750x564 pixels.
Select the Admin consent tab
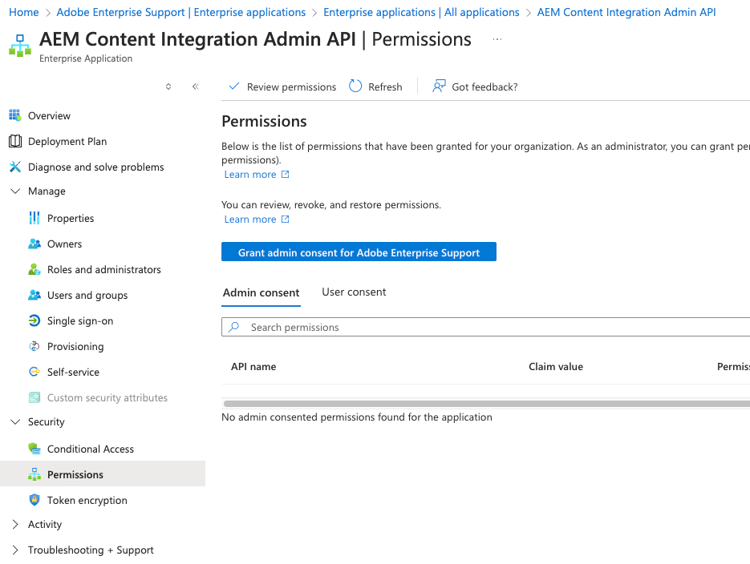(x=261, y=293)
